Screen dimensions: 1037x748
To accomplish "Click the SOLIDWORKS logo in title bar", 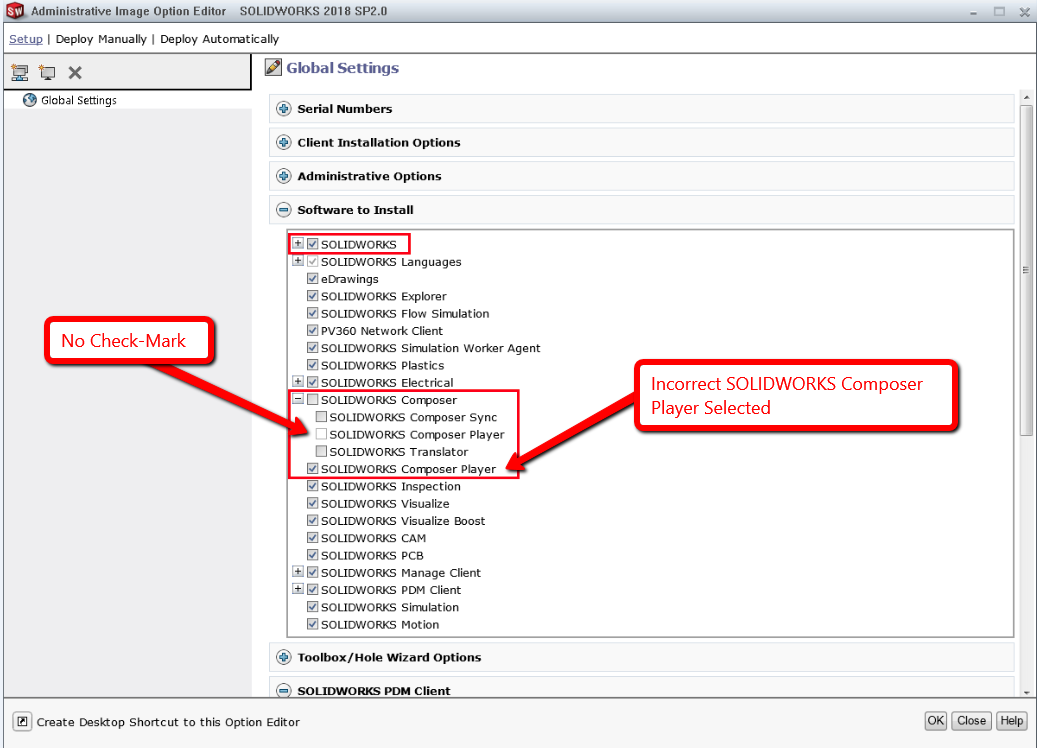I will click(15, 11).
